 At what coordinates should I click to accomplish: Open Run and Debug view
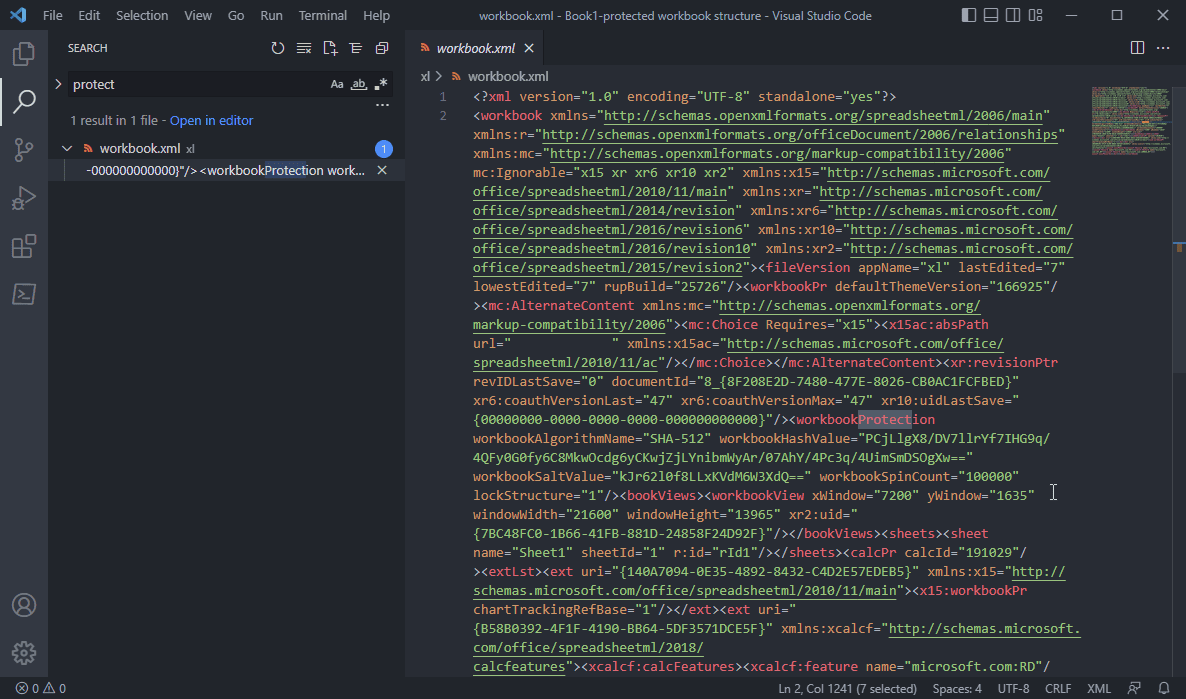coord(23,198)
